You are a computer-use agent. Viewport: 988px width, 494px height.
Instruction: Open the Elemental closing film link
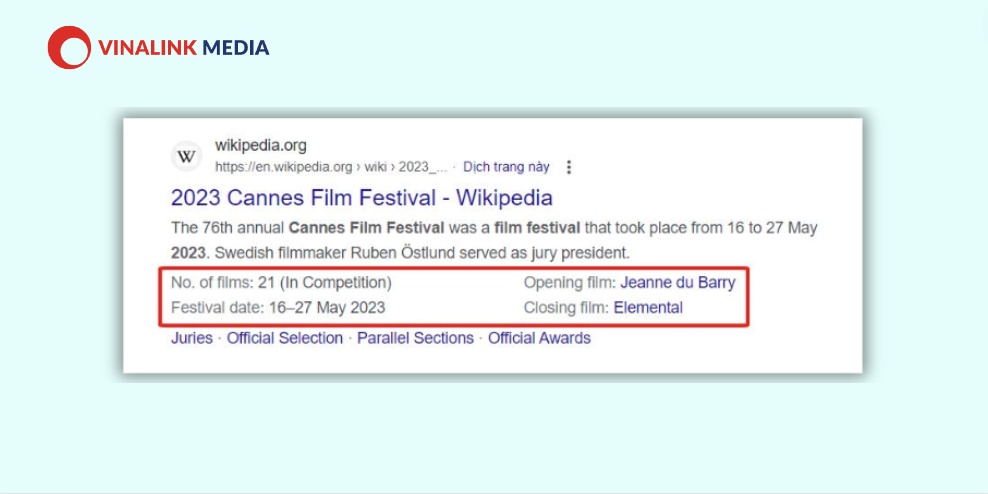[648, 307]
